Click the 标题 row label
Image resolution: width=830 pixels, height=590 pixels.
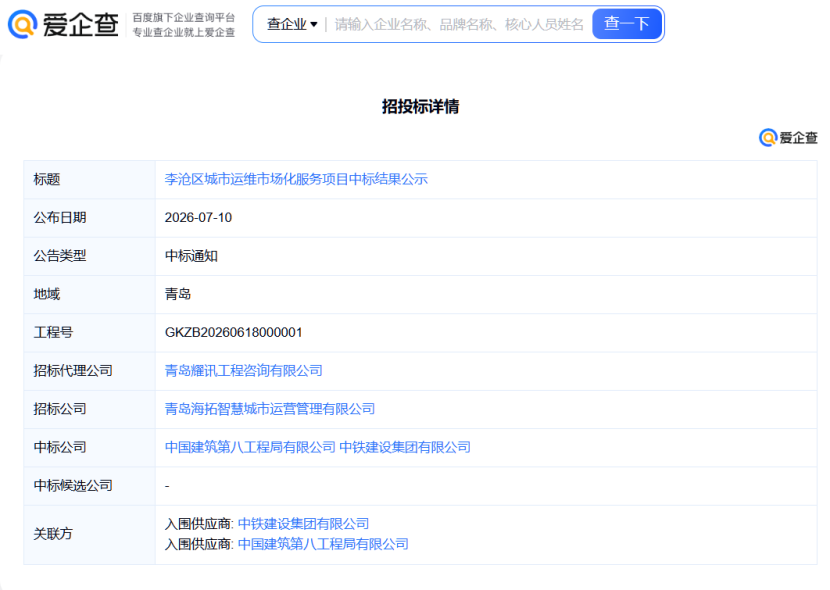(x=47, y=179)
